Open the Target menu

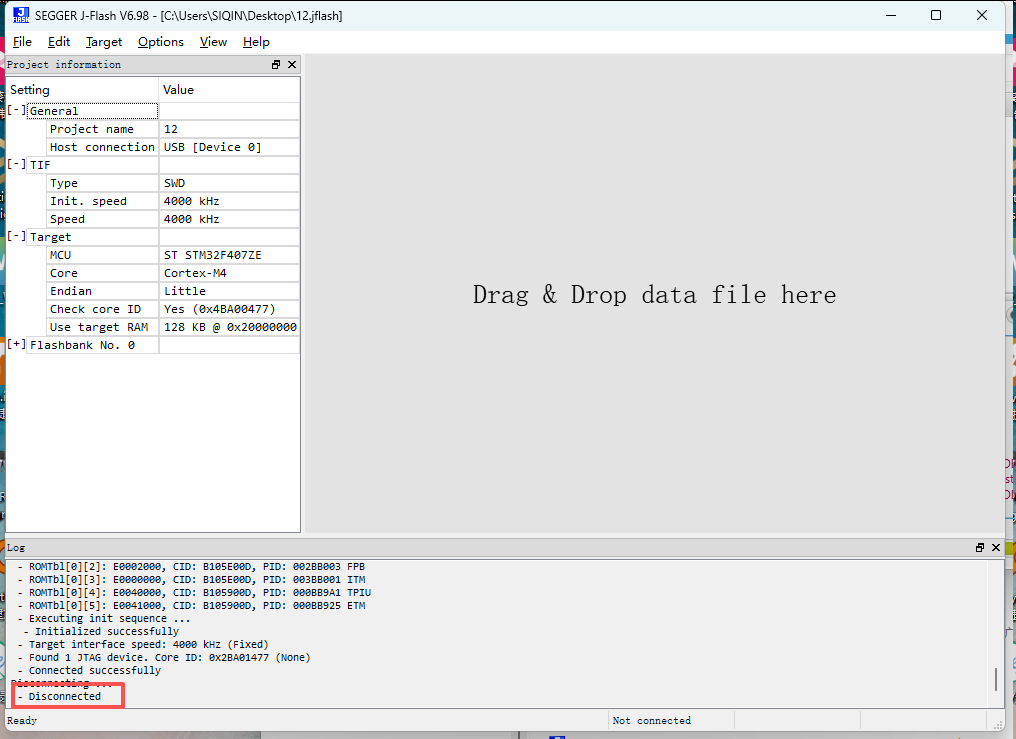point(104,42)
